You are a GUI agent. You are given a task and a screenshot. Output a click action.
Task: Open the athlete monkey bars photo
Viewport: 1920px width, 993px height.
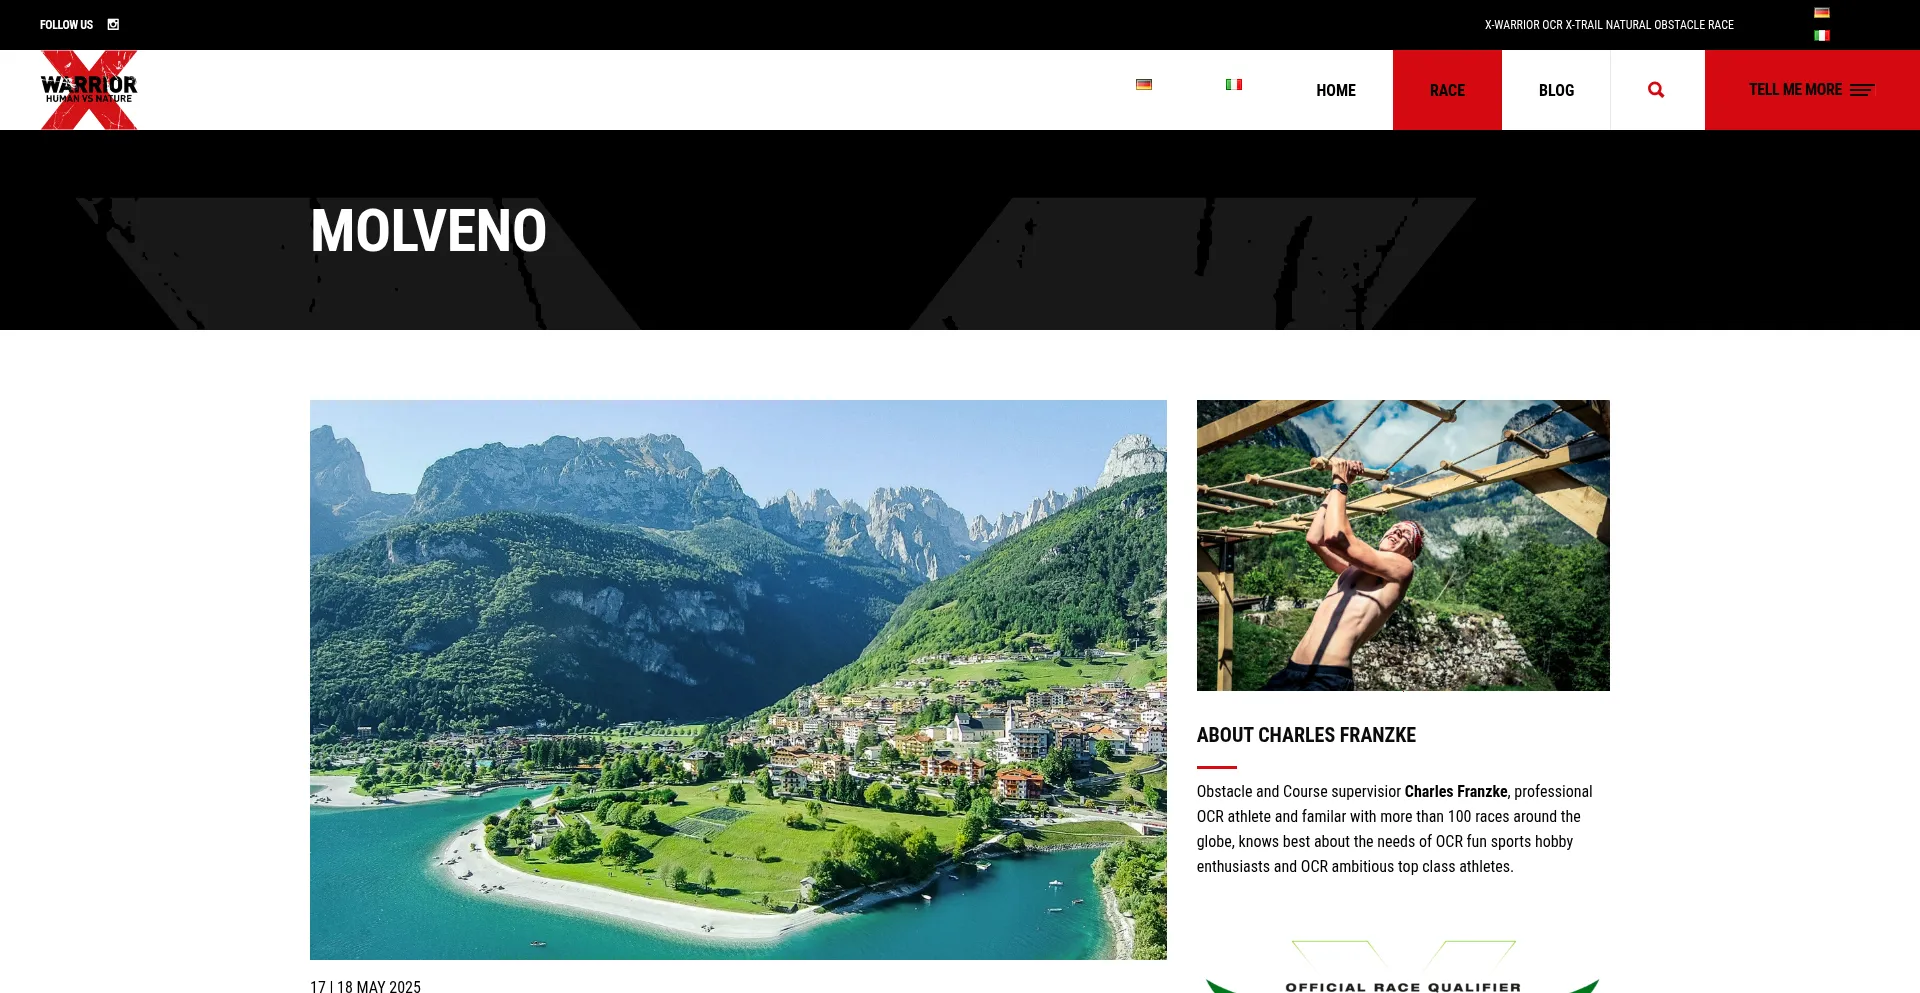point(1403,545)
